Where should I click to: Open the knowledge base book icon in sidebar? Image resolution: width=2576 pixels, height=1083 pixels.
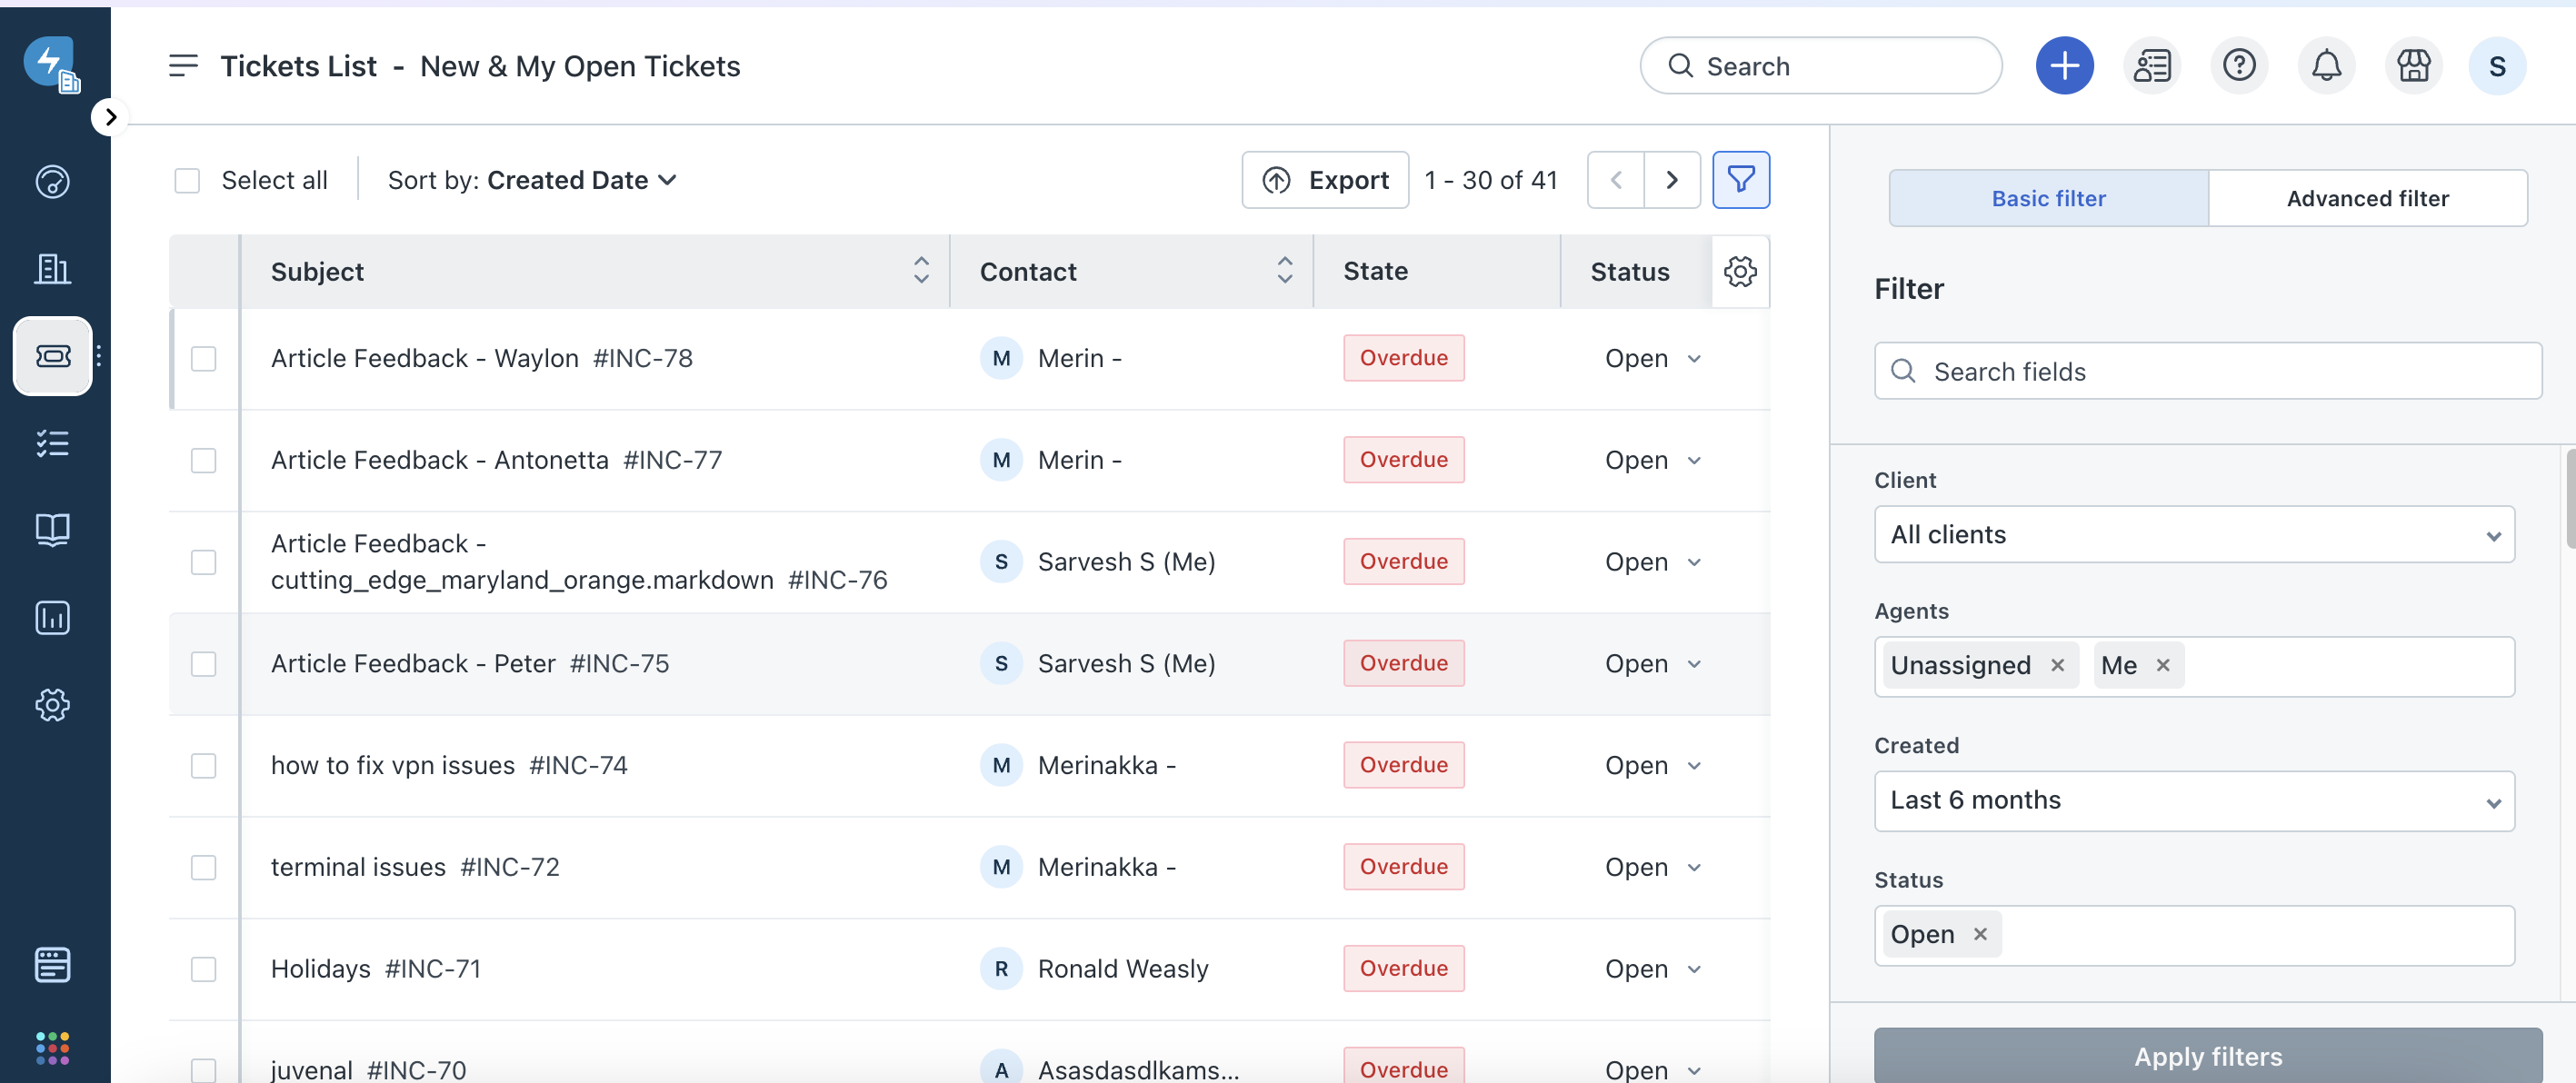(x=52, y=530)
